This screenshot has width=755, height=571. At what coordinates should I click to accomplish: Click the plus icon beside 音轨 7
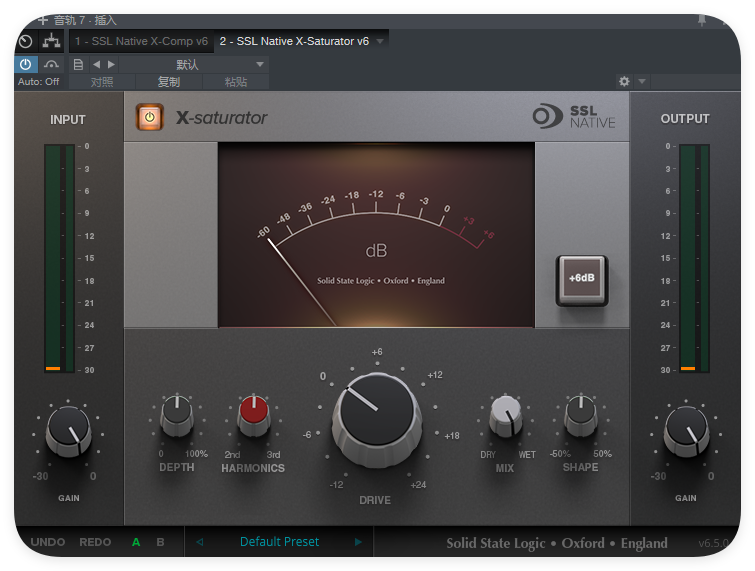coord(43,20)
